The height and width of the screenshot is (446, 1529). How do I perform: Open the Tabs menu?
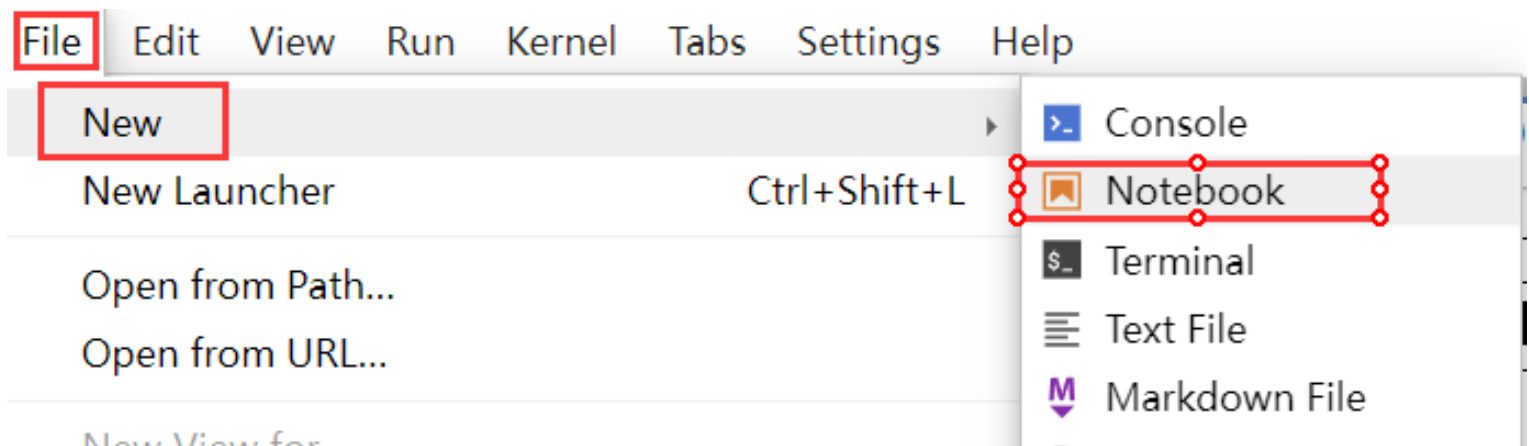pos(707,42)
